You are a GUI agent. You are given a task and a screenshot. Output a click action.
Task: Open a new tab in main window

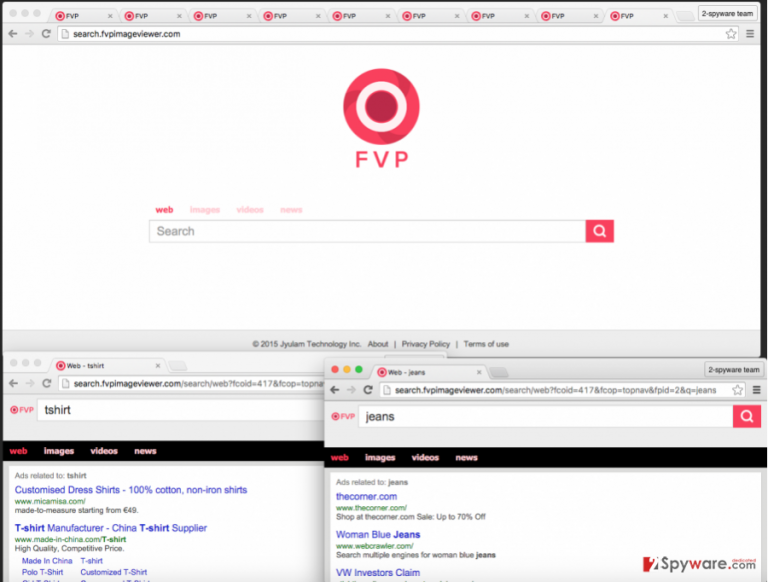(685, 16)
